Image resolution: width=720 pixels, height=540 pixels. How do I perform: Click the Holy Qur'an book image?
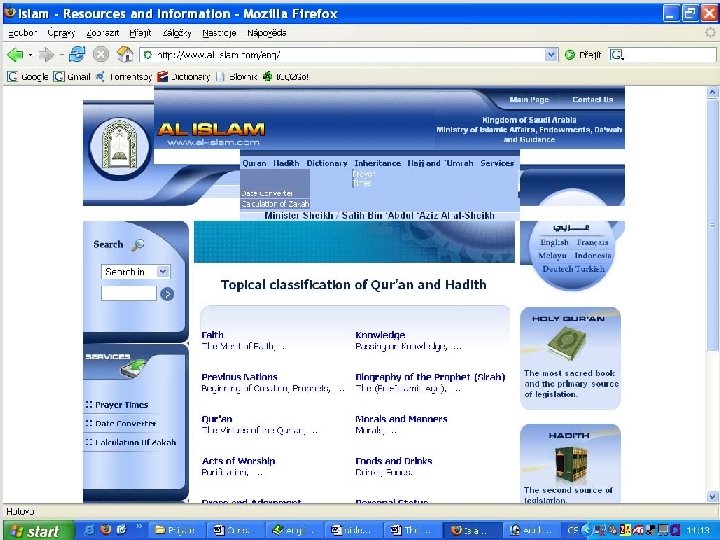click(x=567, y=343)
